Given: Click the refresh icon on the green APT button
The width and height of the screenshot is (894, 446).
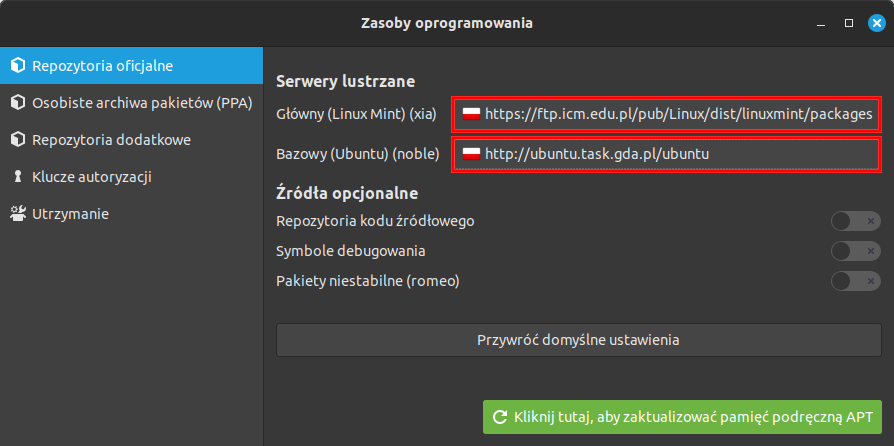Looking at the screenshot, I should [x=500, y=417].
